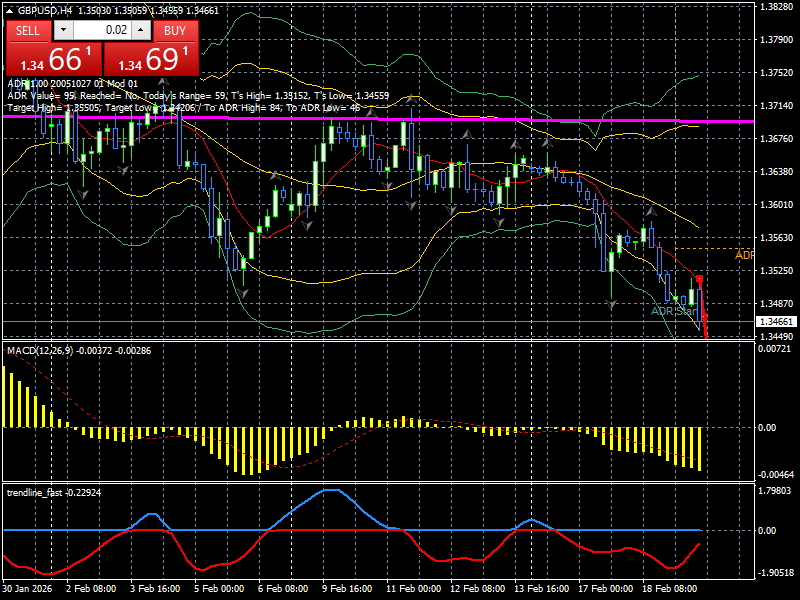800x600 pixels.
Task: Select the orange ADR label
Action: (x=744, y=255)
